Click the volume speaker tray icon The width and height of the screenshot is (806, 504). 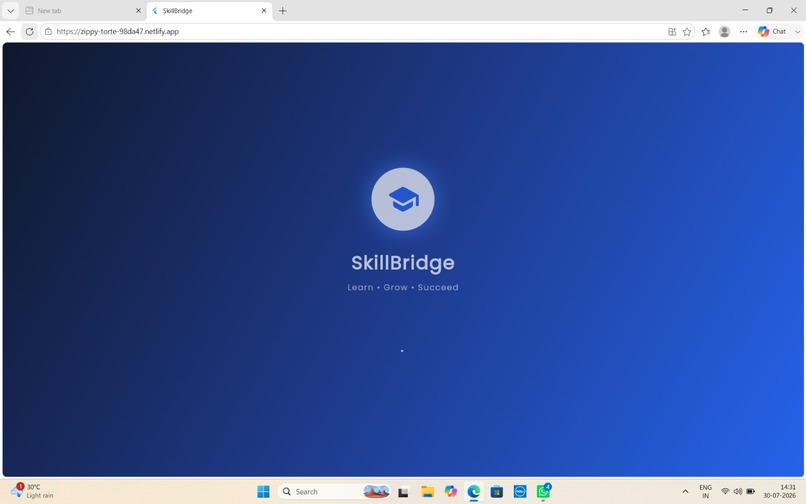pos(738,492)
